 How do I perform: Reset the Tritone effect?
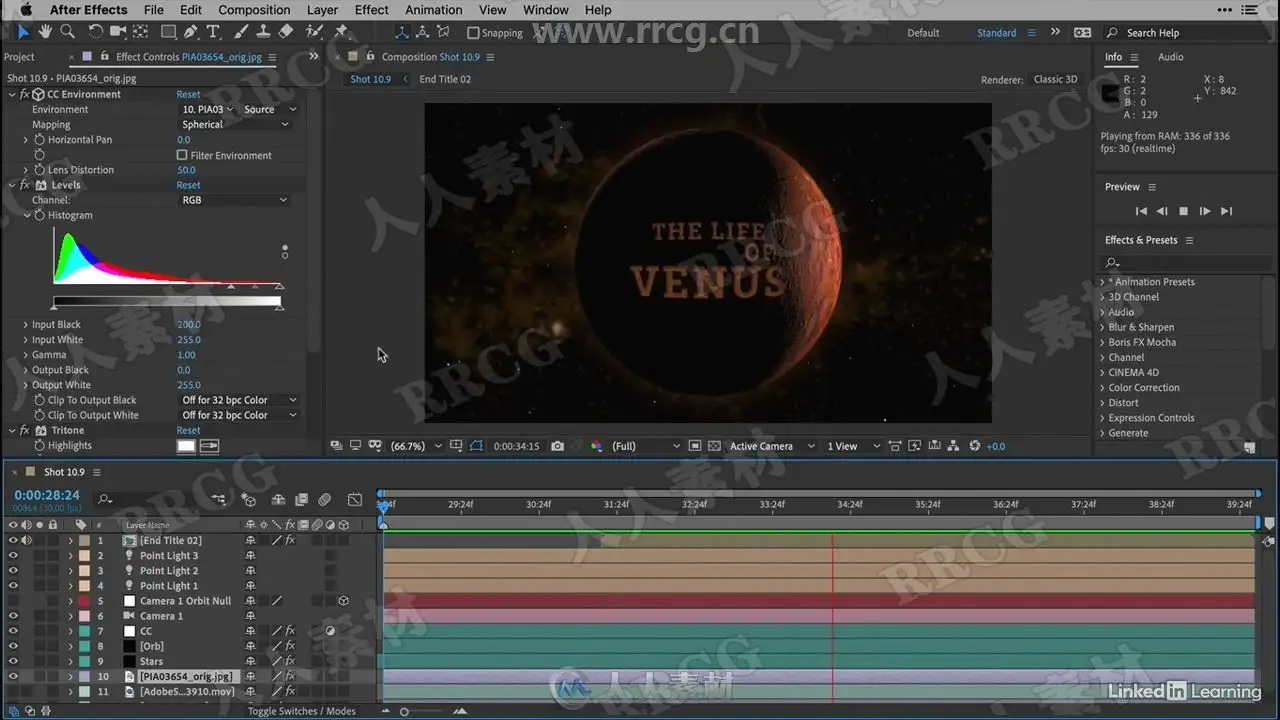188,431
